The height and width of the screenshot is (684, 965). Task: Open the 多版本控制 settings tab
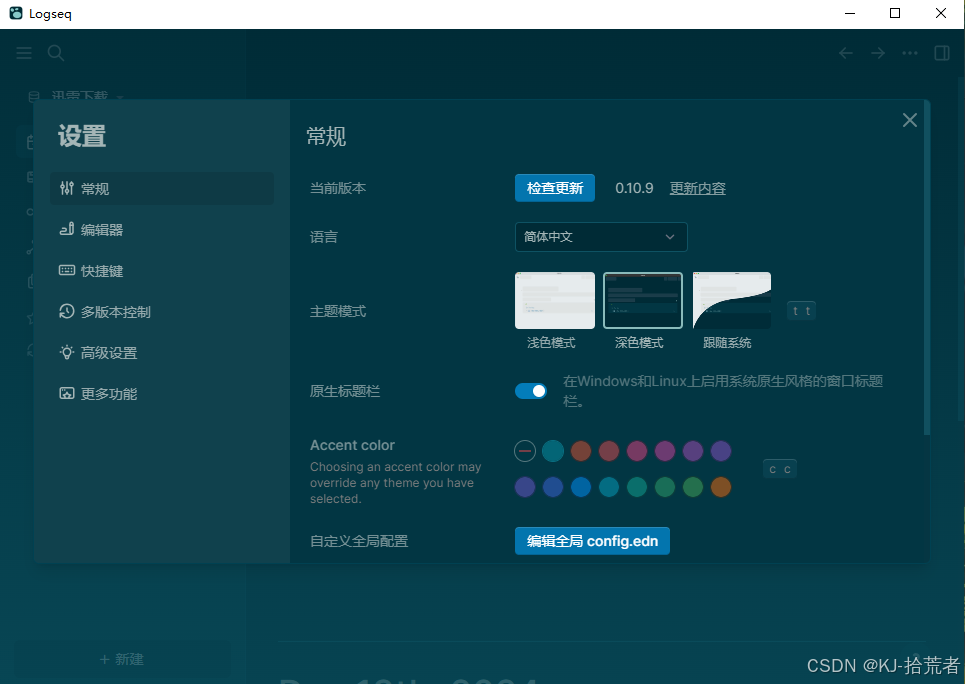(x=162, y=312)
